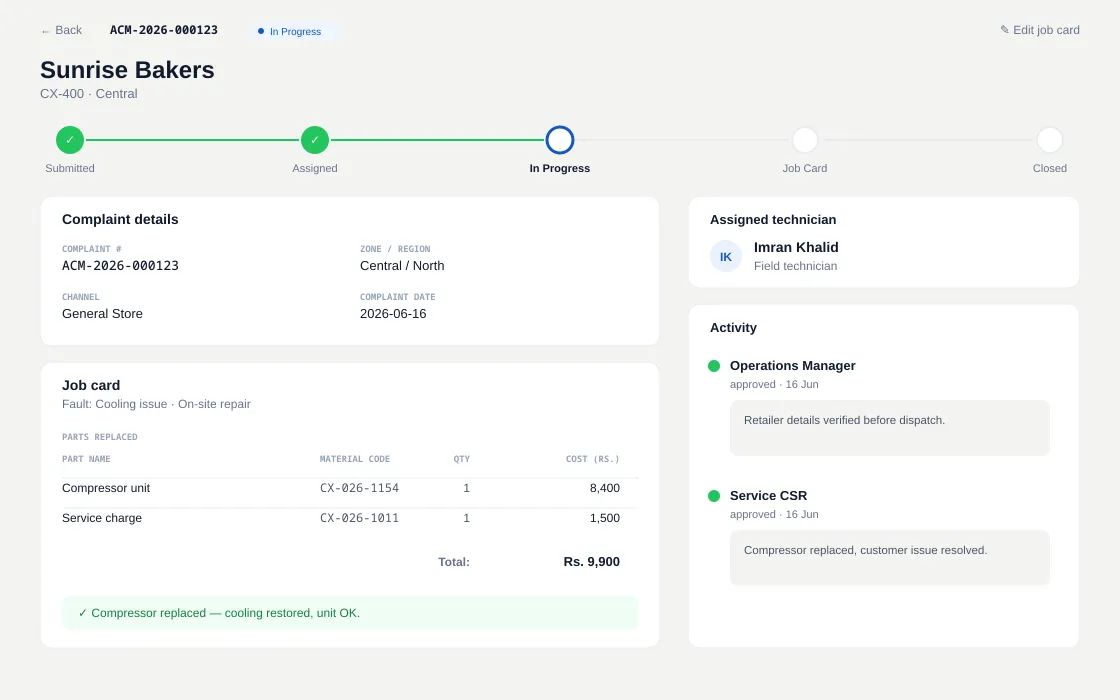Click complaint number value in Complaint details

tap(120, 266)
